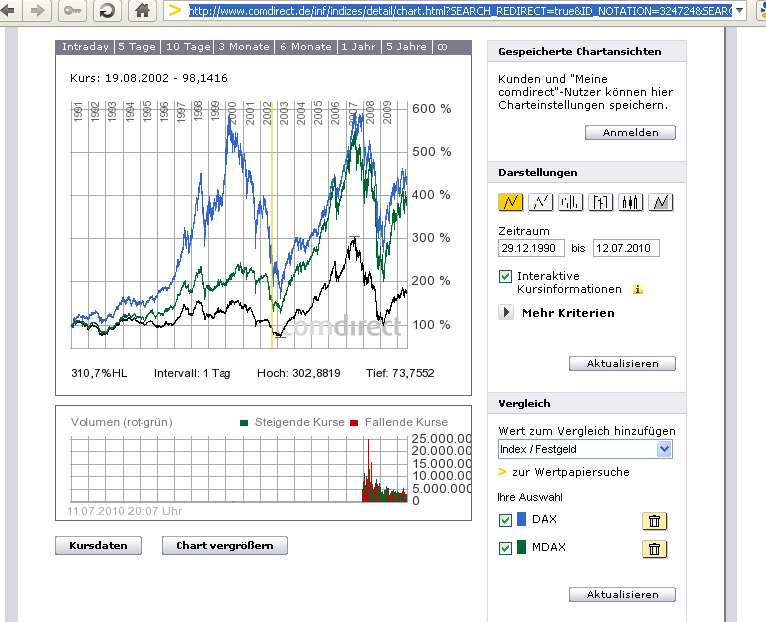
Task: Expand the Mehr Kriterien section
Action: [506, 312]
